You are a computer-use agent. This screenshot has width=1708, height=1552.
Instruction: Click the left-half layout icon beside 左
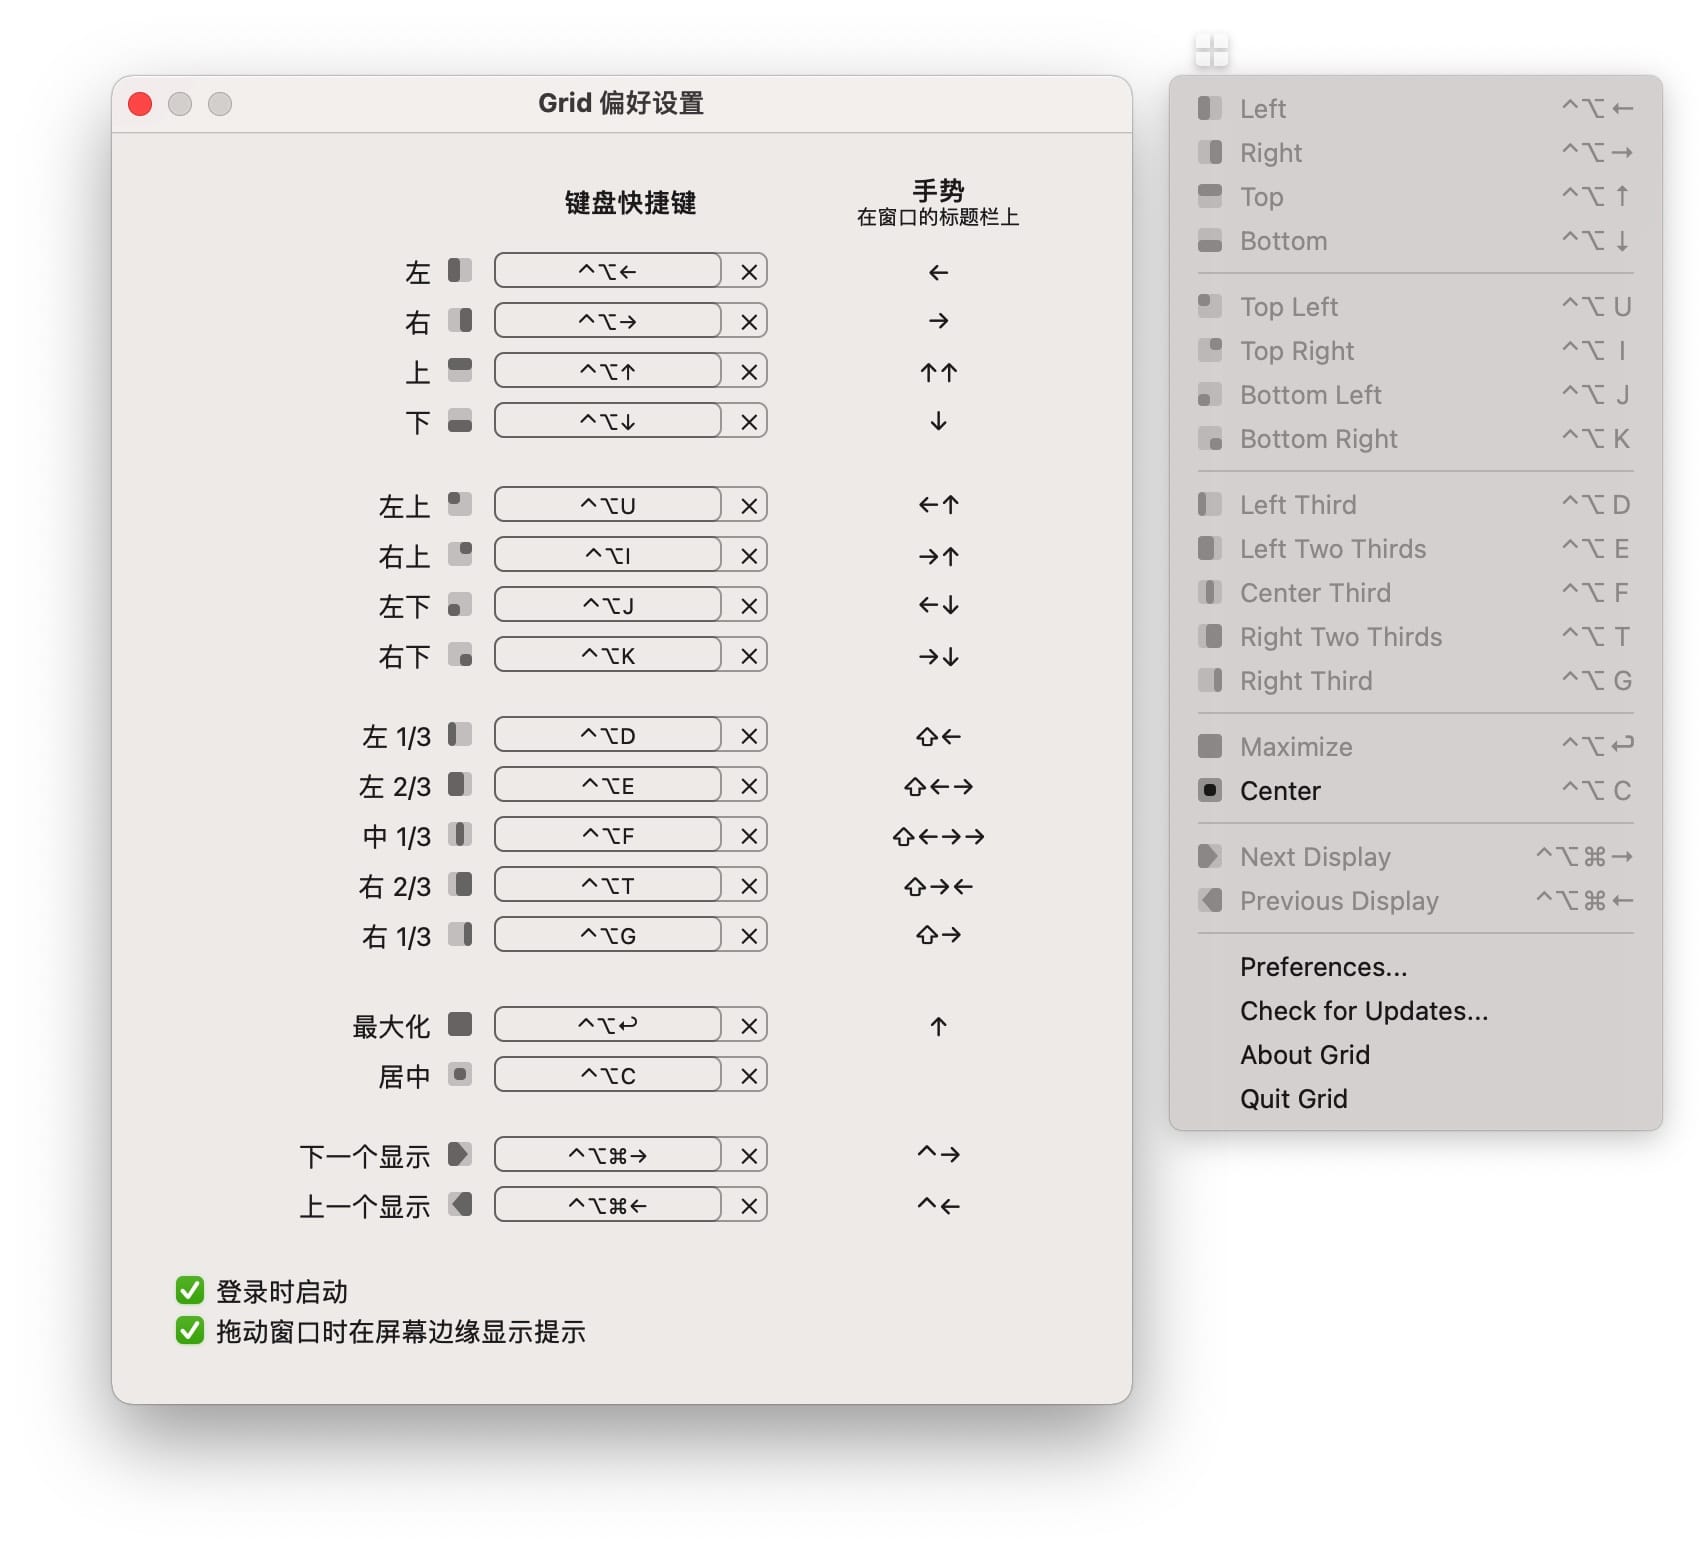pyautogui.click(x=460, y=271)
